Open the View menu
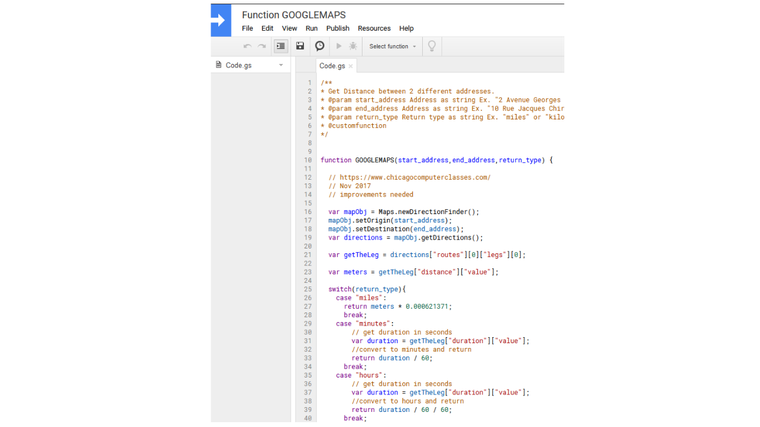Viewport: 760px width, 427px height. click(x=289, y=28)
